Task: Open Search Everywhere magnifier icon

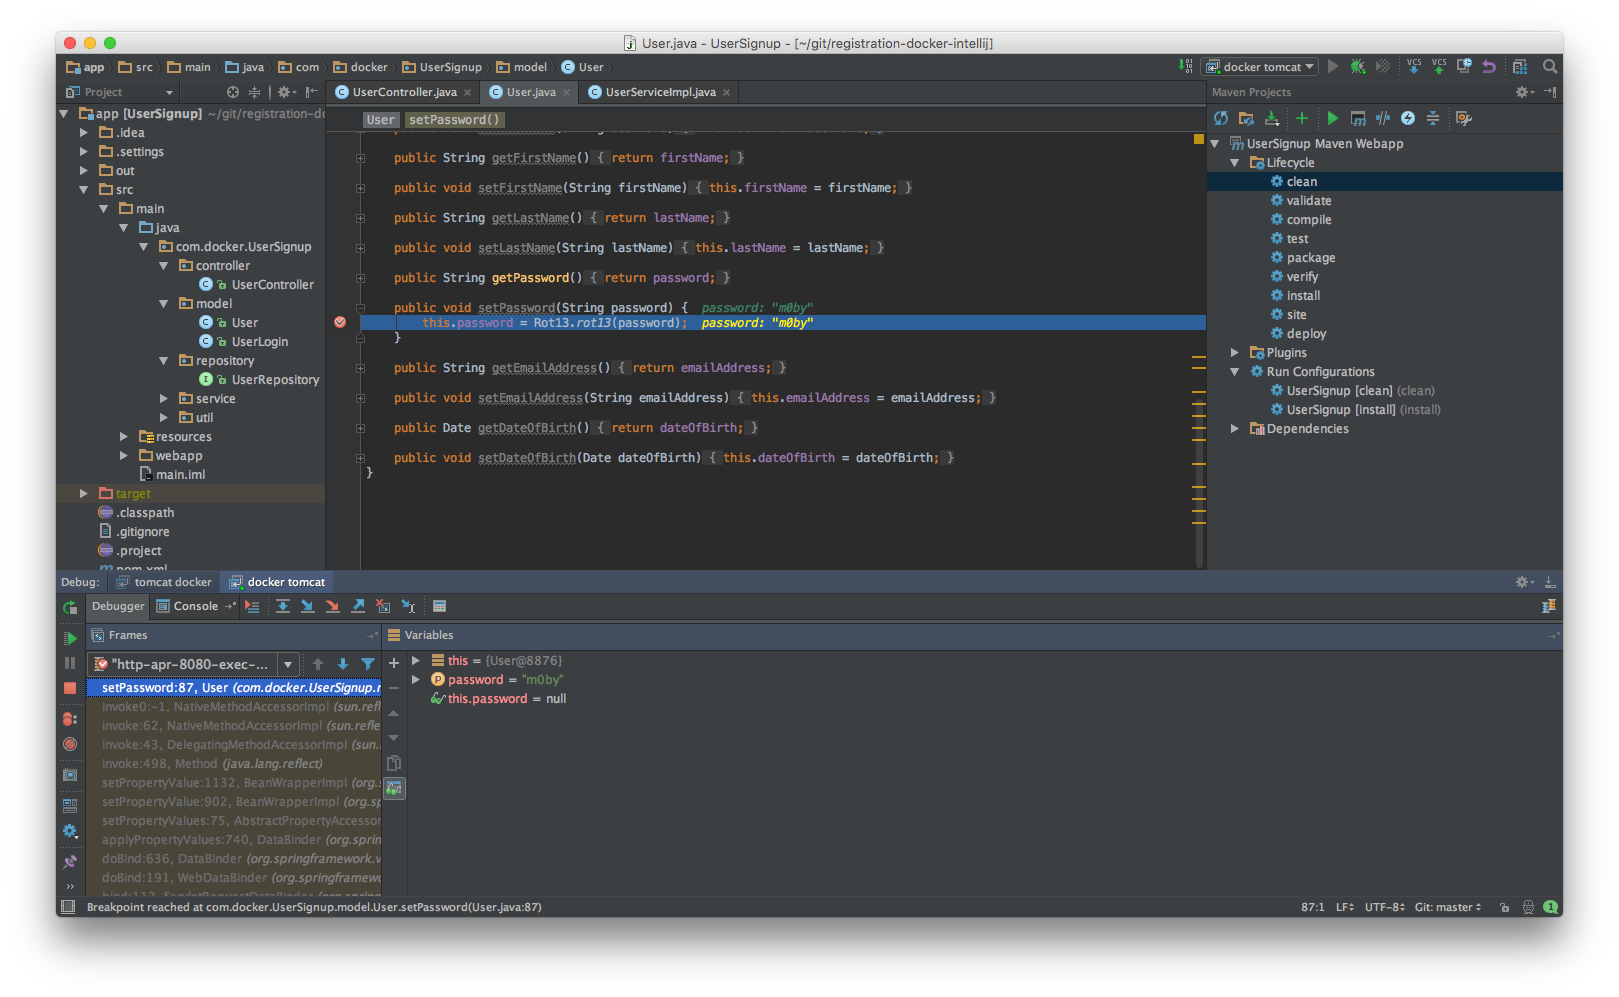Action: click(x=1549, y=67)
